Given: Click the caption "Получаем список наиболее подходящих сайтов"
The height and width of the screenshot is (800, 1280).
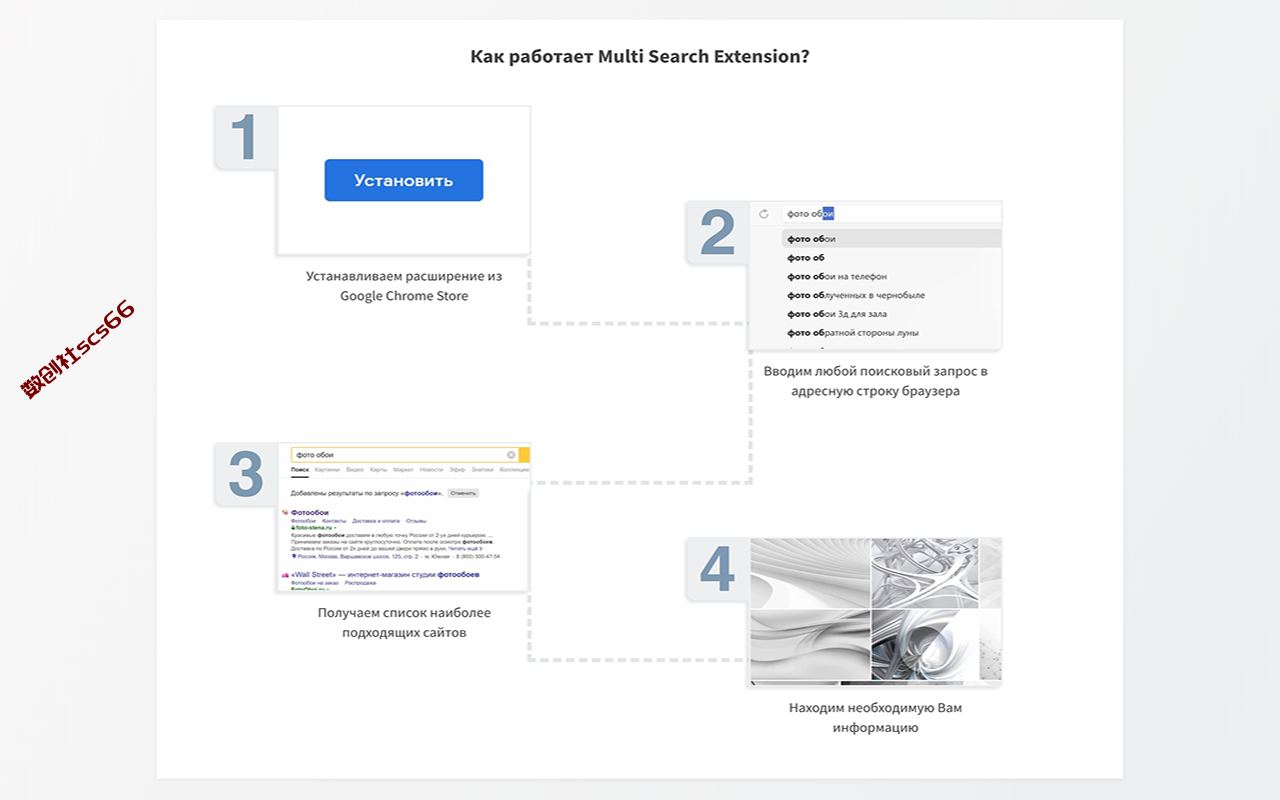Looking at the screenshot, I should click(x=404, y=623).
